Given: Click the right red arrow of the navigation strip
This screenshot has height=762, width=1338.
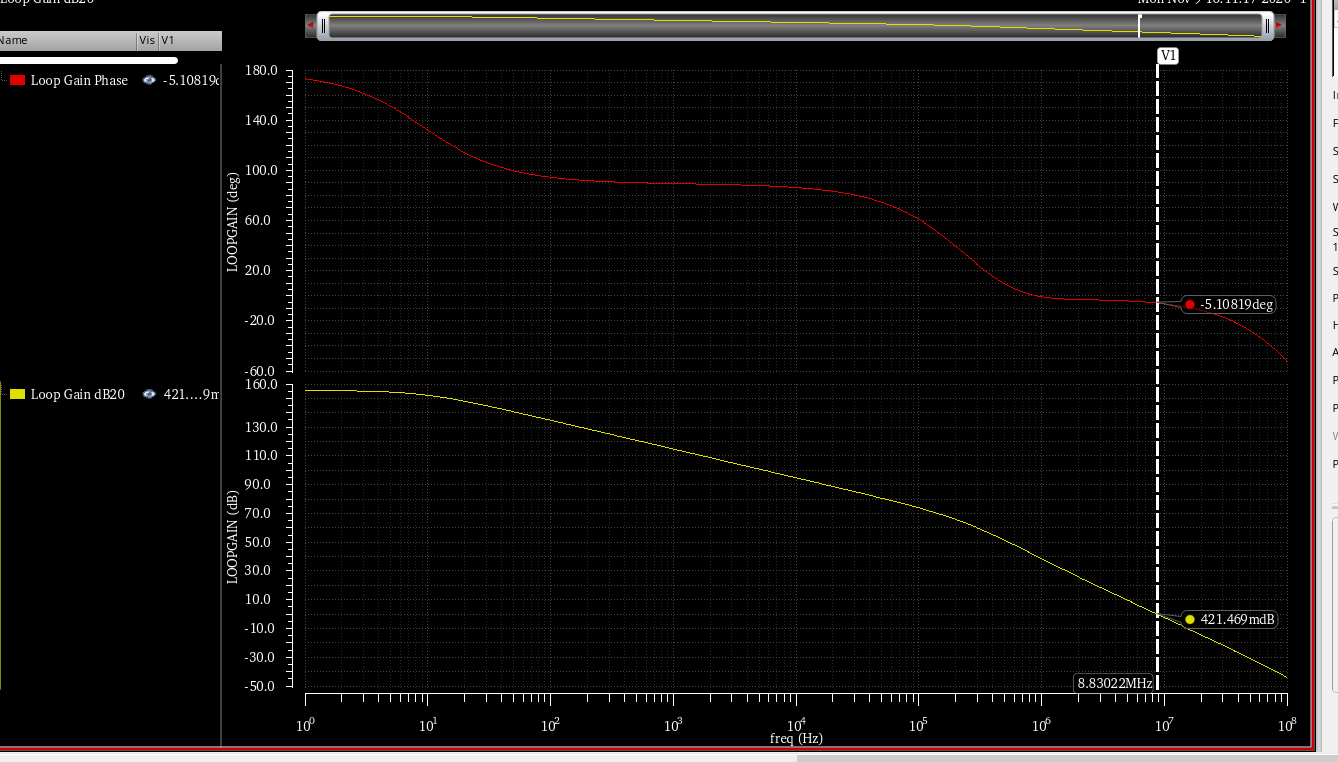Looking at the screenshot, I should point(1278,25).
